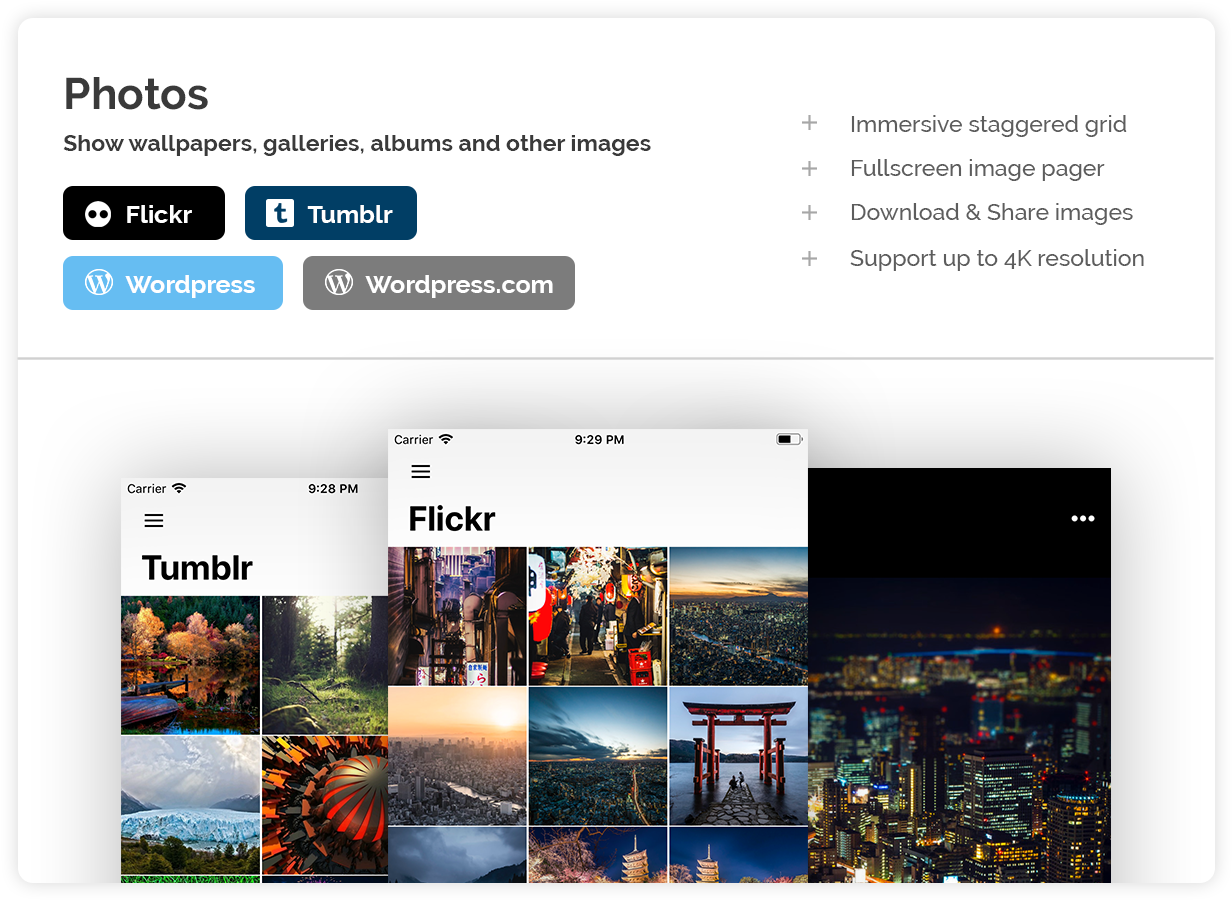Click the plus icon beside Support up to 4K resolution

pyautogui.click(x=810, y=258)
